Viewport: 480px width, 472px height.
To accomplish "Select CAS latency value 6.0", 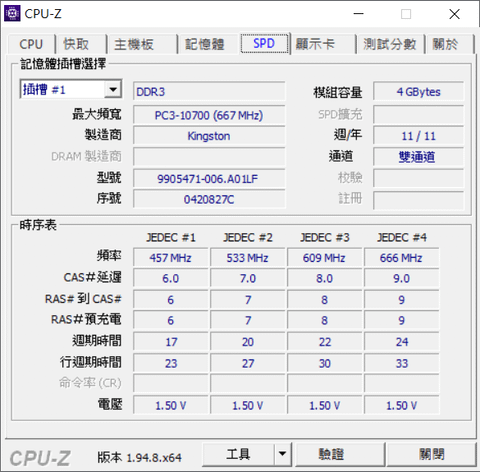I will click(x=171, y=278).
